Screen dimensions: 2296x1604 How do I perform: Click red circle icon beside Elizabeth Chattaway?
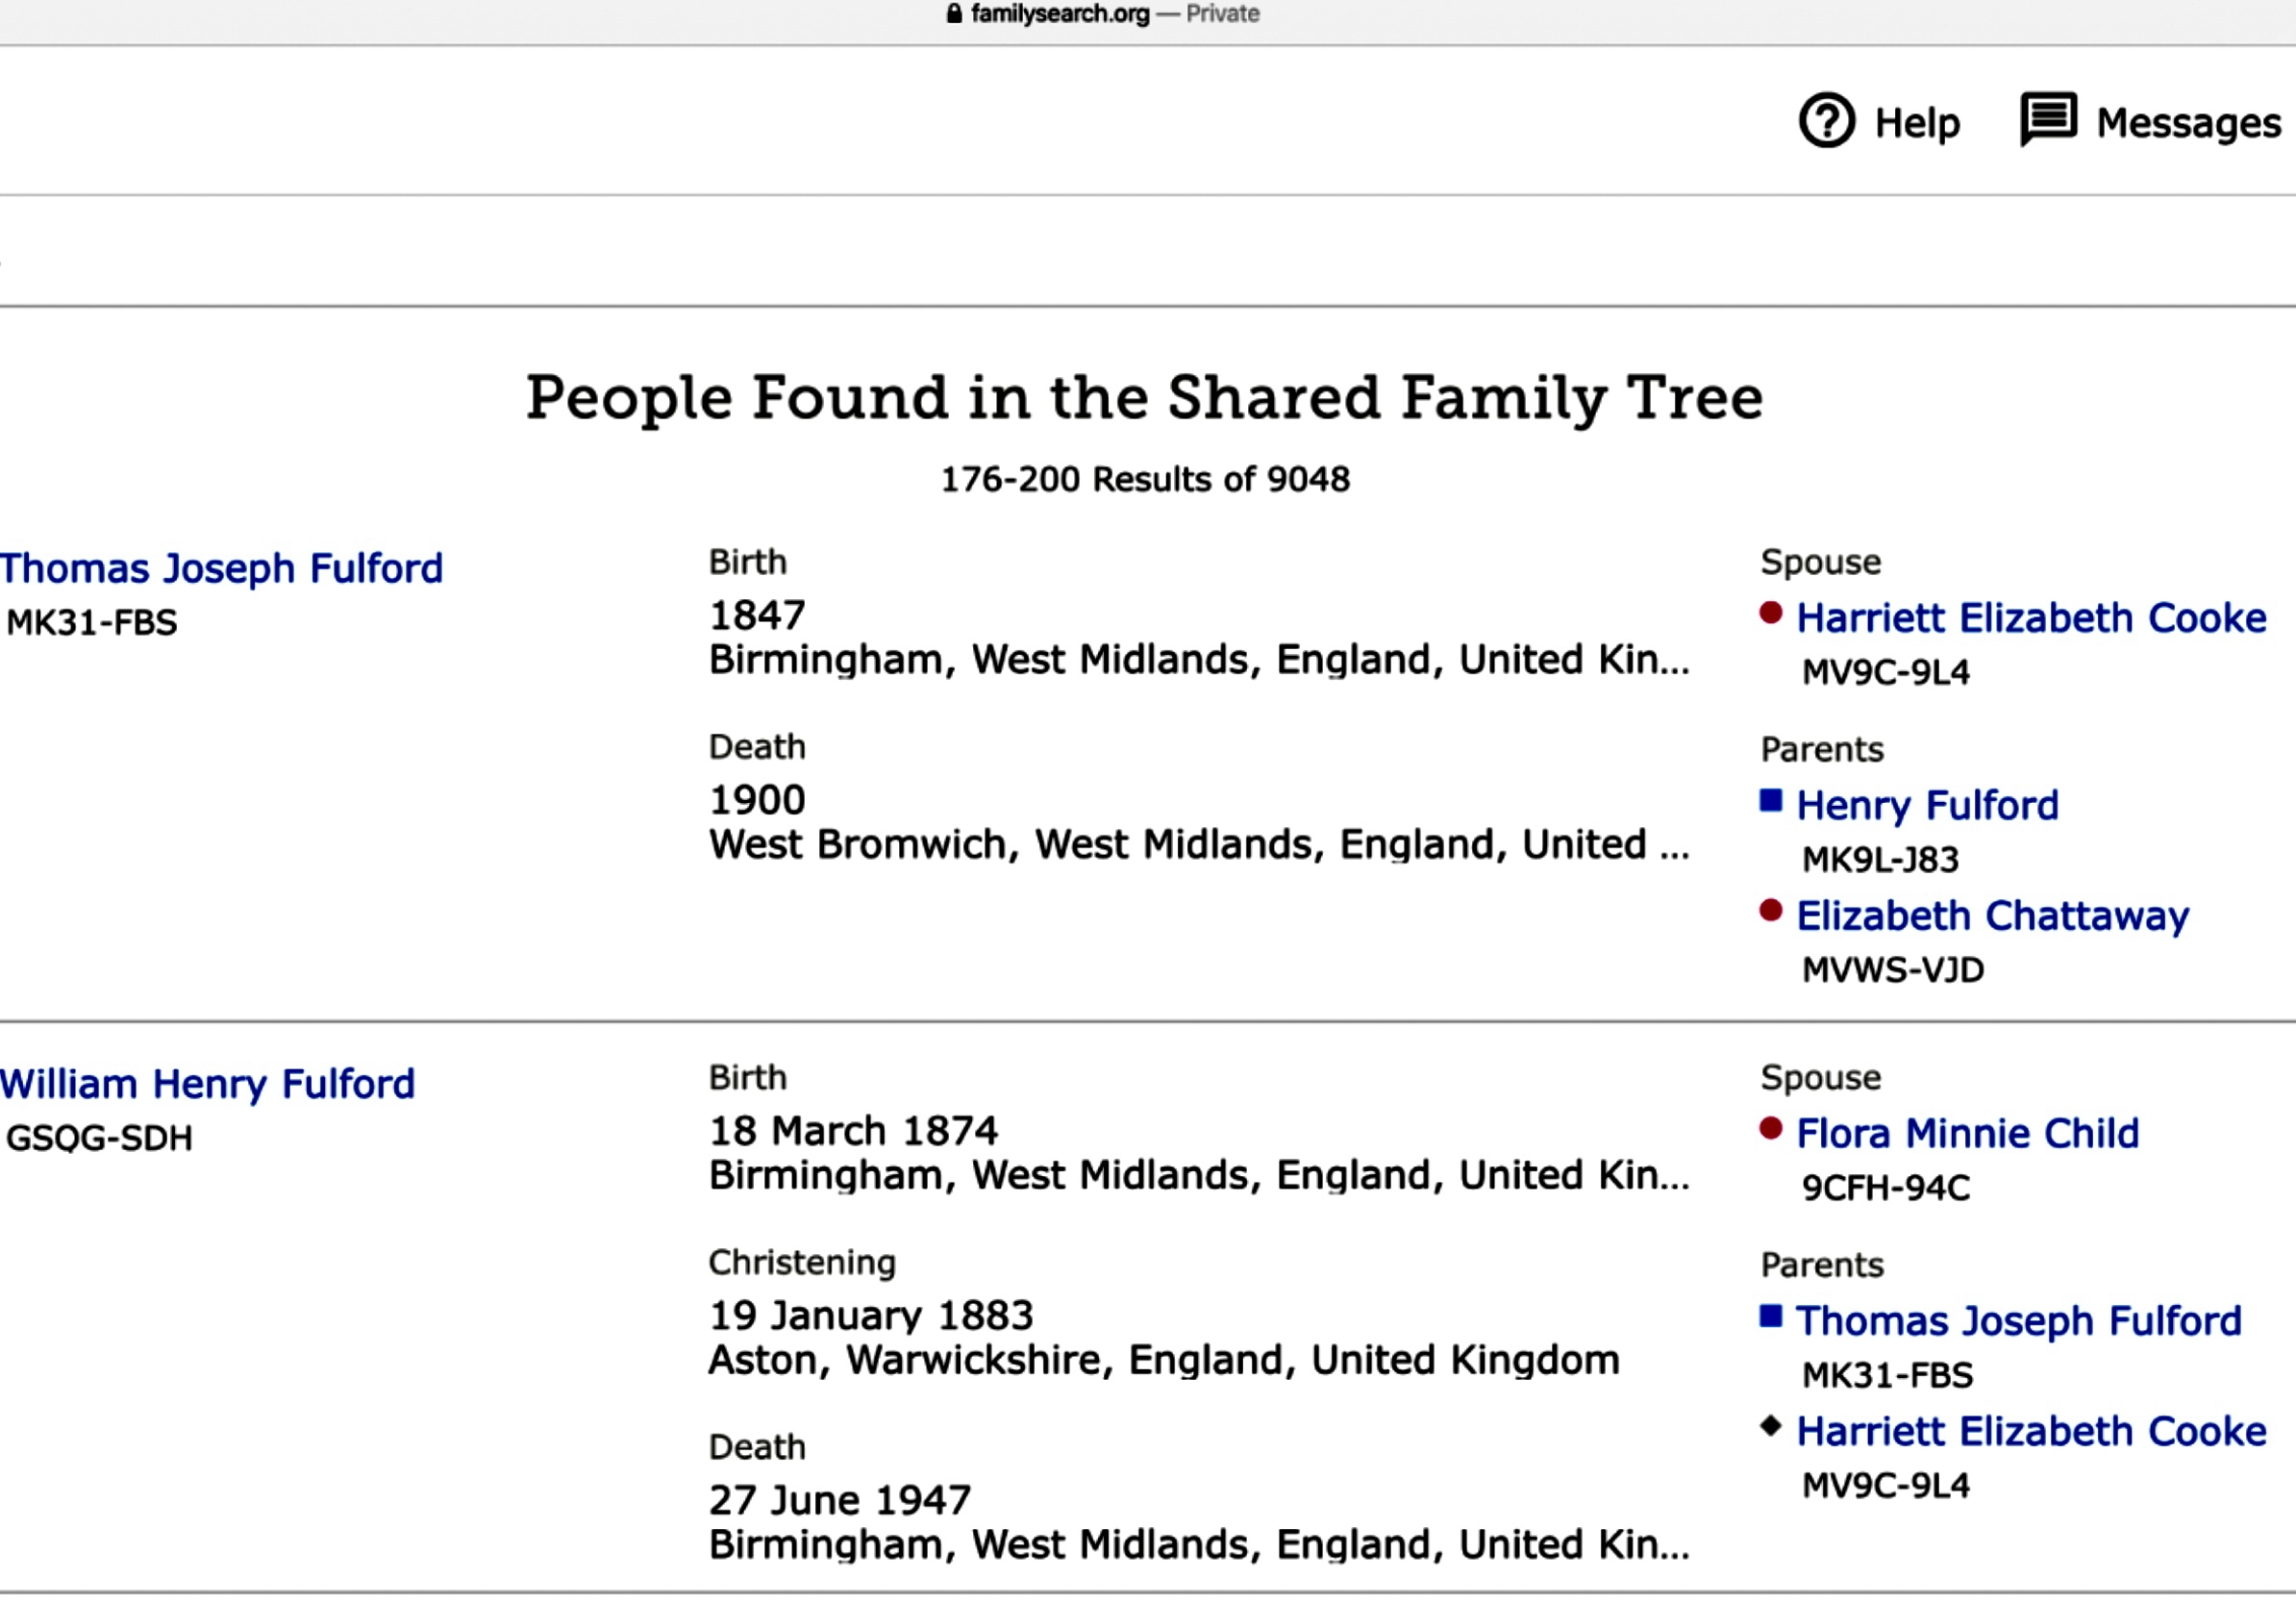pyautogui.click(x=1770, y=910)
